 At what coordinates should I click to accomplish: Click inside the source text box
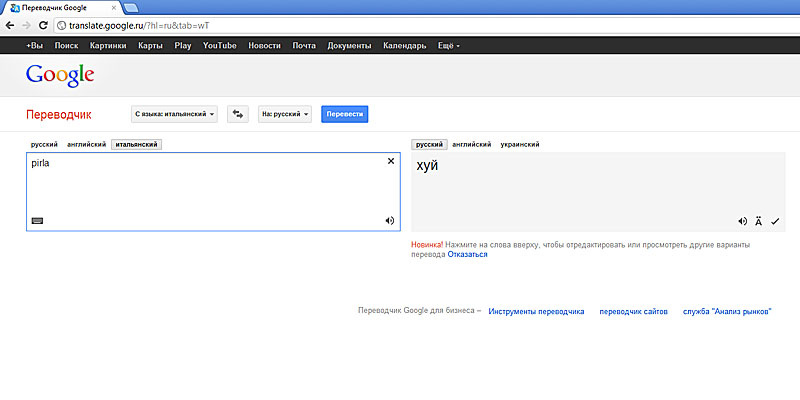point(200,190)
